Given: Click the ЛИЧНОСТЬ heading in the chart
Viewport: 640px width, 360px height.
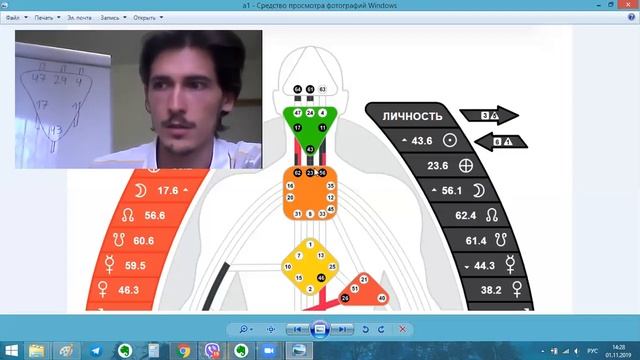Looking at the screenshot, I should (412, 116).
